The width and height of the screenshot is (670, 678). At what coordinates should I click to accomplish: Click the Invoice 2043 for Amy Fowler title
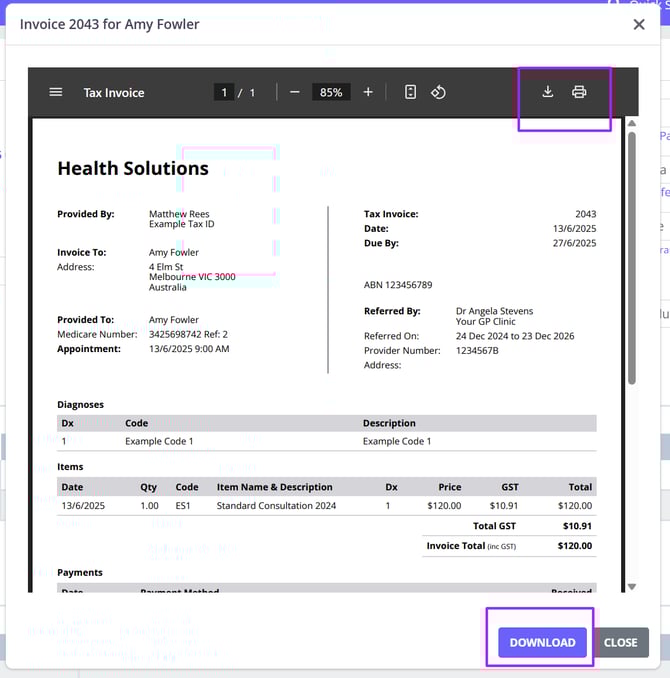(110, 24)
